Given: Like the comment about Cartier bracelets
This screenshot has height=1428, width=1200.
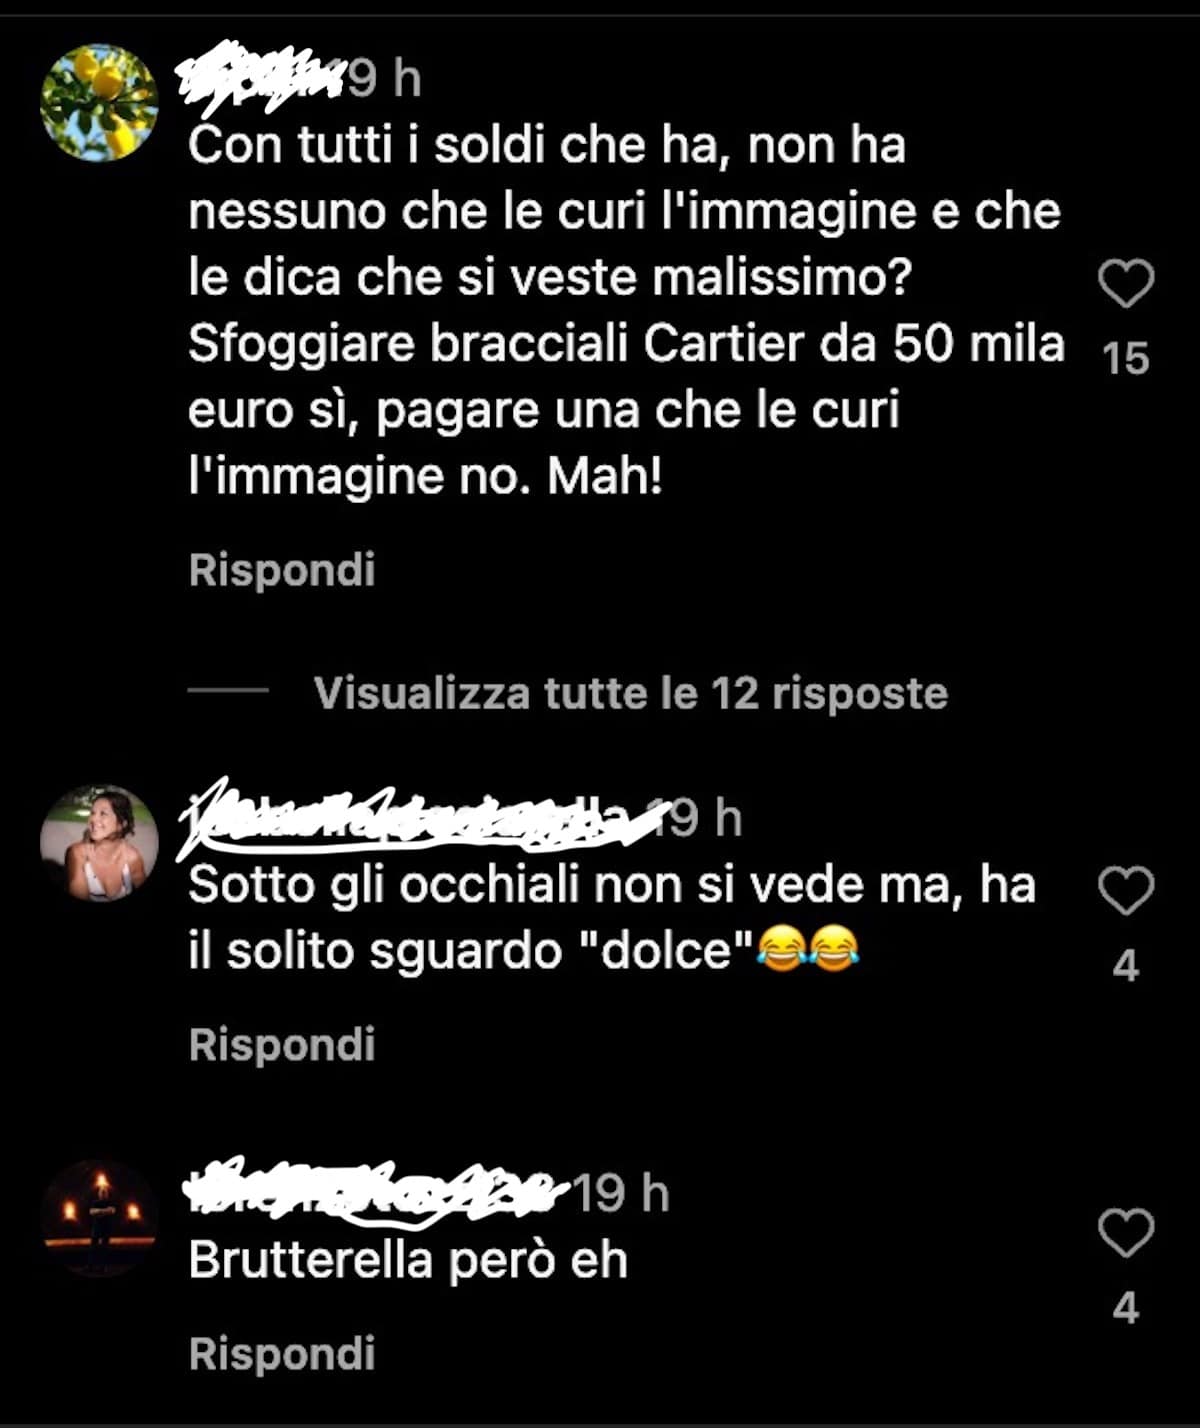Looking at the screenshot, I should 1126,284.
